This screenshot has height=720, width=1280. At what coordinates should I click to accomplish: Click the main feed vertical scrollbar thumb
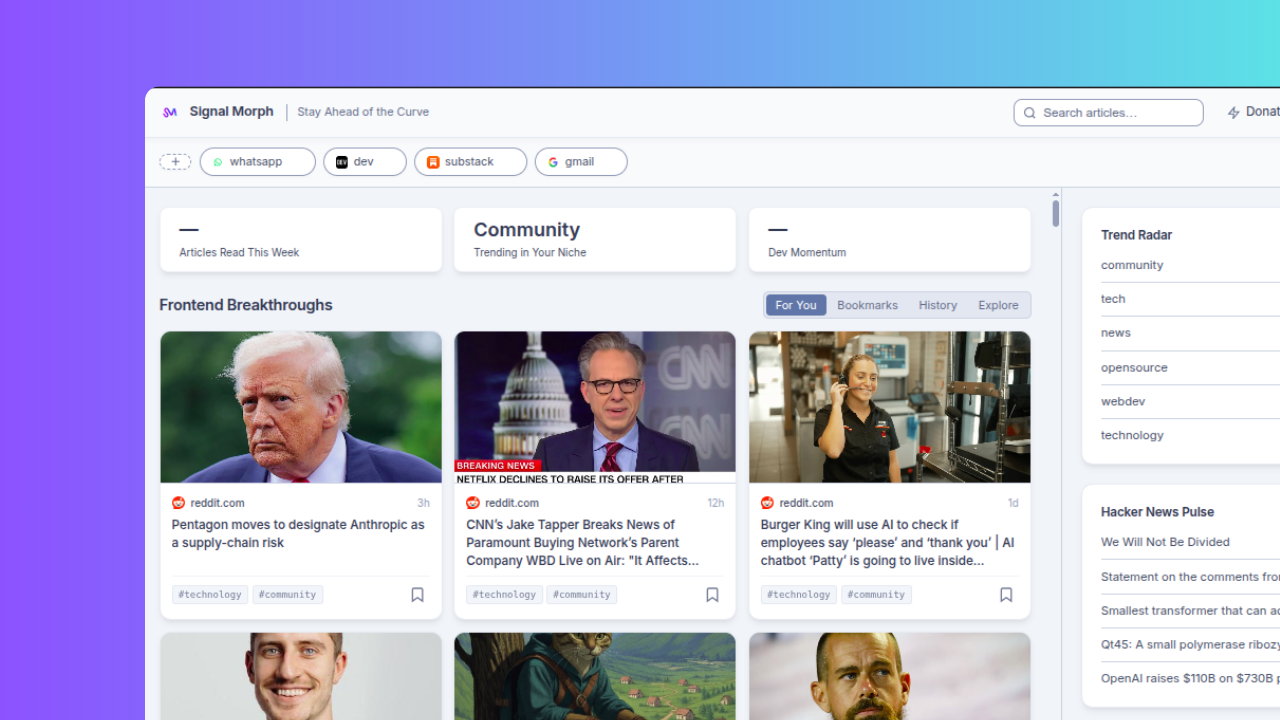(1055, 213)
